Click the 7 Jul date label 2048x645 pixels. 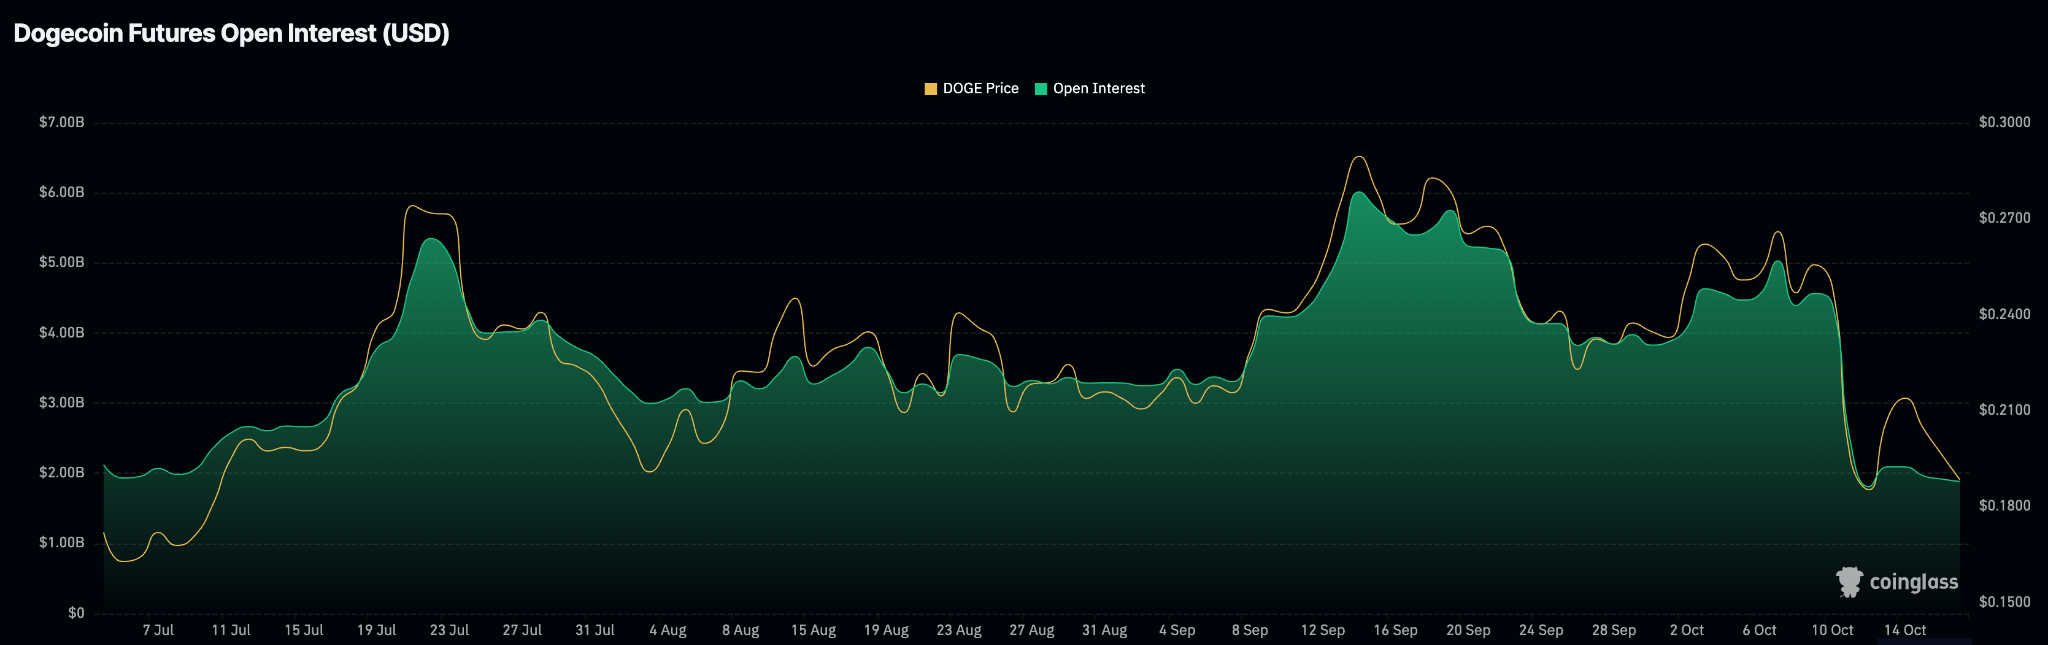pyautogui.click(x=158, y=630)
